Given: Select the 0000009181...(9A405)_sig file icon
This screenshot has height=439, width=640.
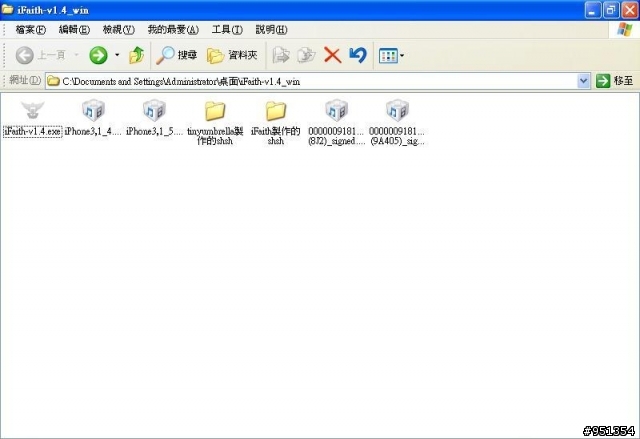Looking at the screenshot, I should pyautogui.click(x=397, y=110).
